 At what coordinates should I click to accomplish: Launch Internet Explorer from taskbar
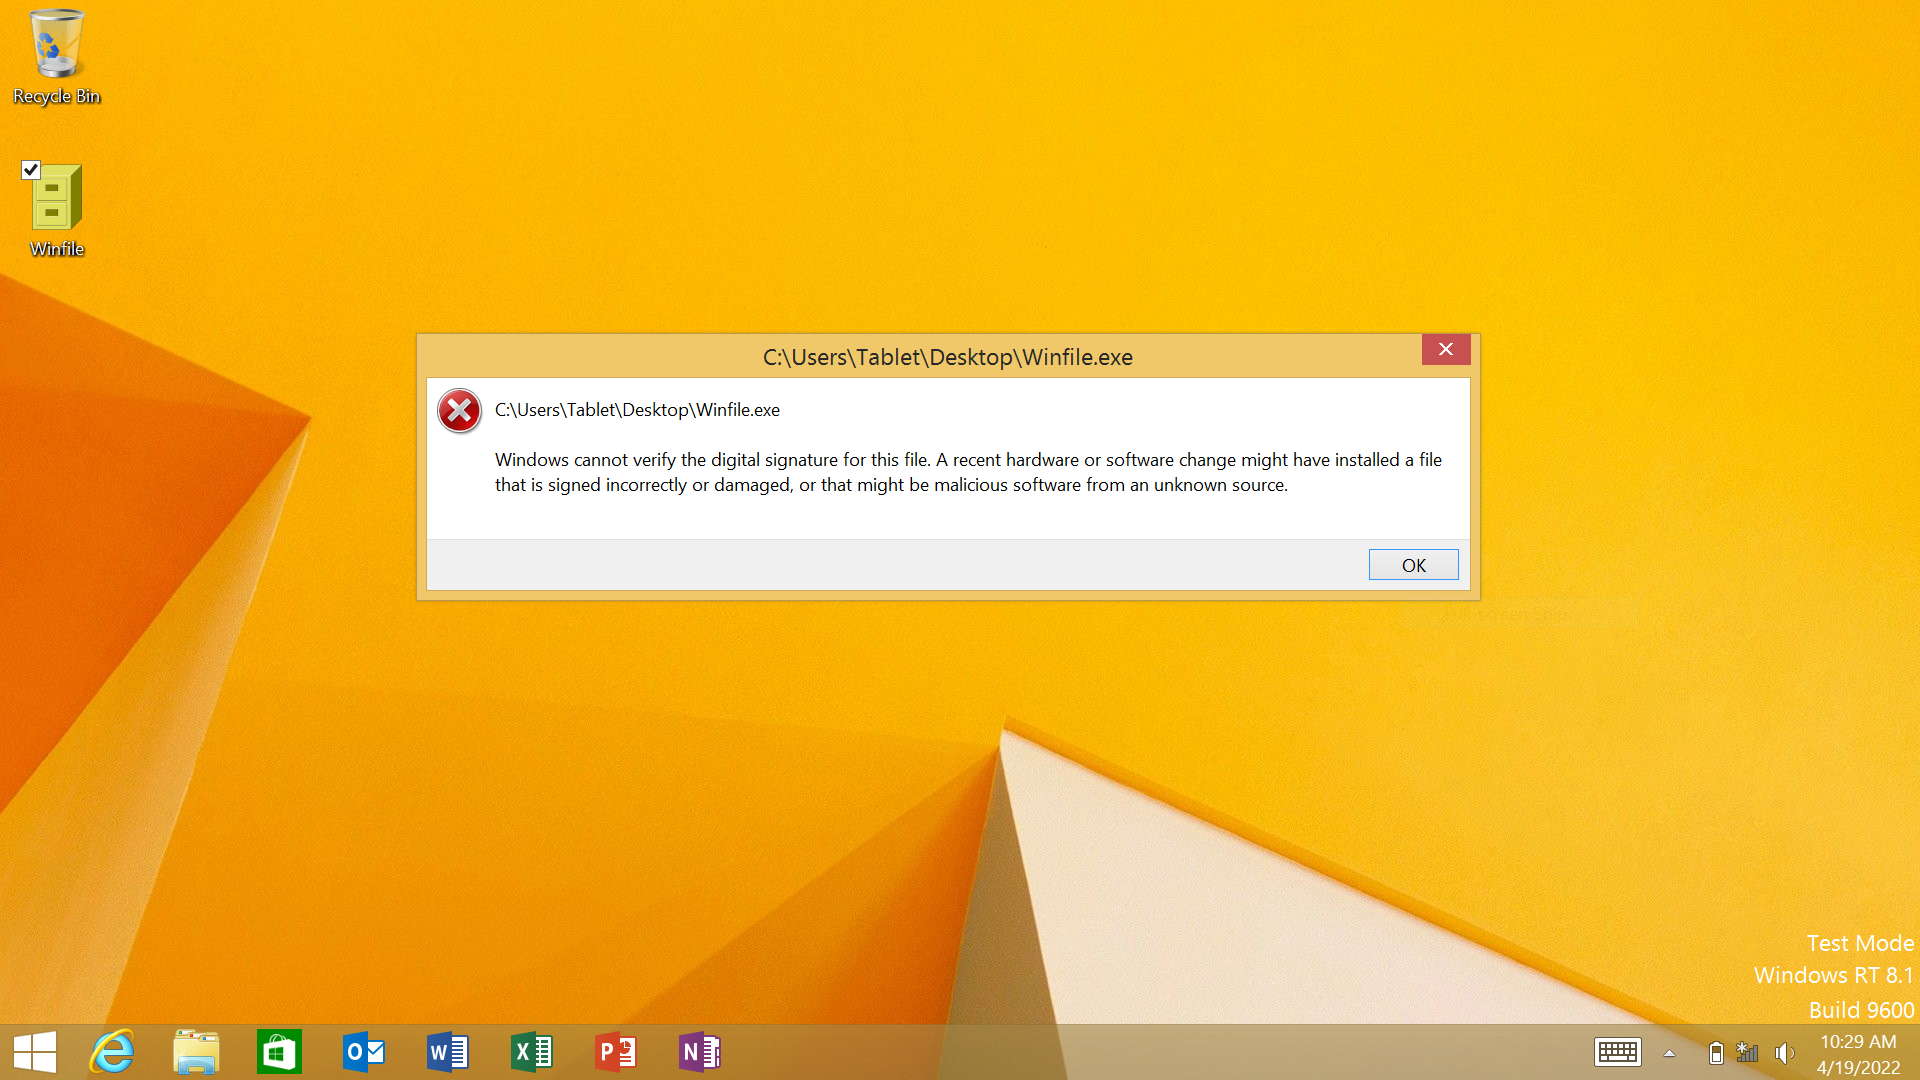(x=112, y=1052)
